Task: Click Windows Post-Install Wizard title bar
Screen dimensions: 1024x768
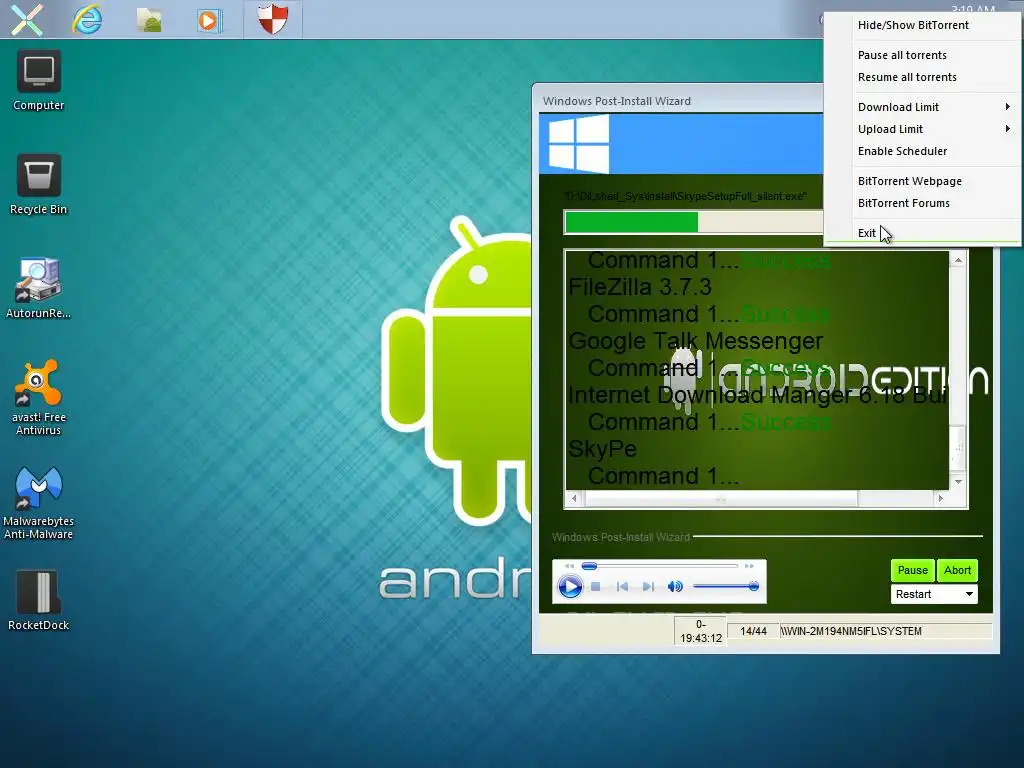Action: (x=677, y=101)
